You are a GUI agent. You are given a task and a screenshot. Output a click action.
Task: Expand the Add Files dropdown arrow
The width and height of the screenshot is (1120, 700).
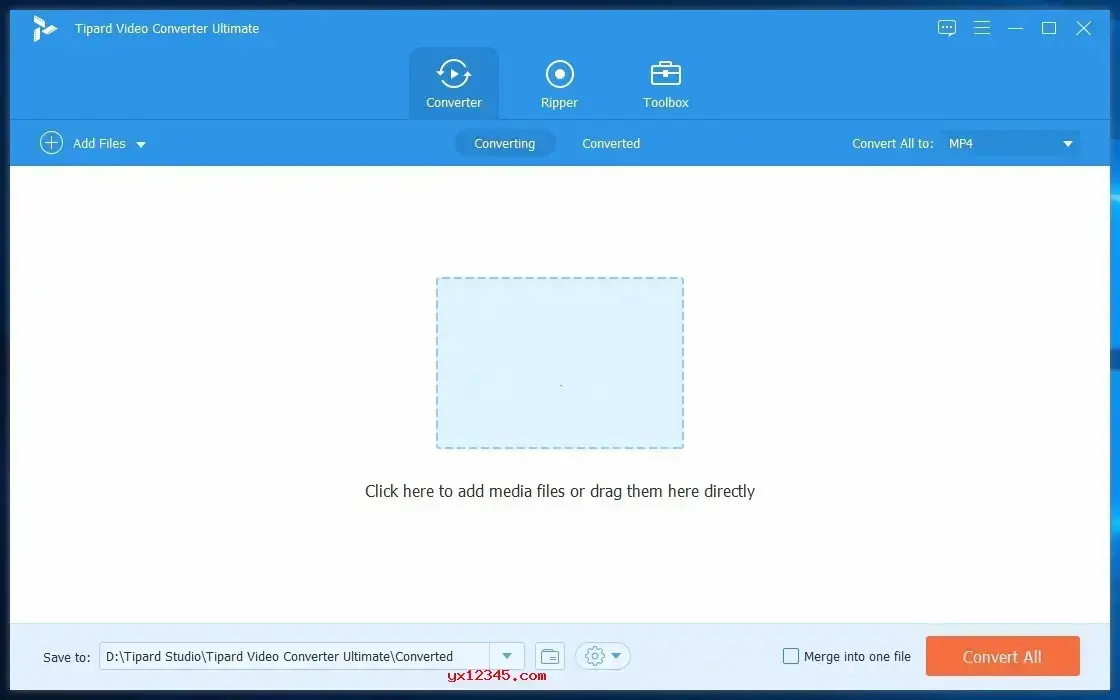click(141, 144)
